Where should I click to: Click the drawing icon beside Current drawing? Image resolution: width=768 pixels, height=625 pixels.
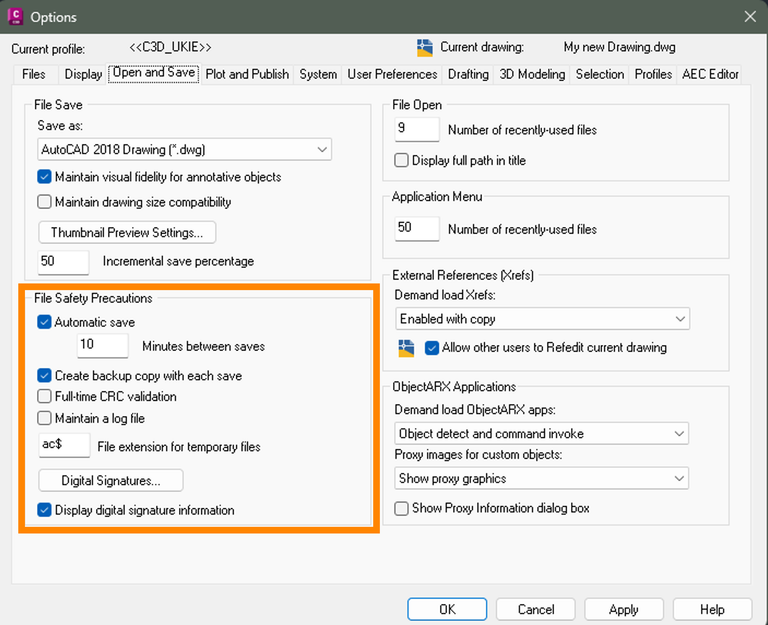coord(425,48)
